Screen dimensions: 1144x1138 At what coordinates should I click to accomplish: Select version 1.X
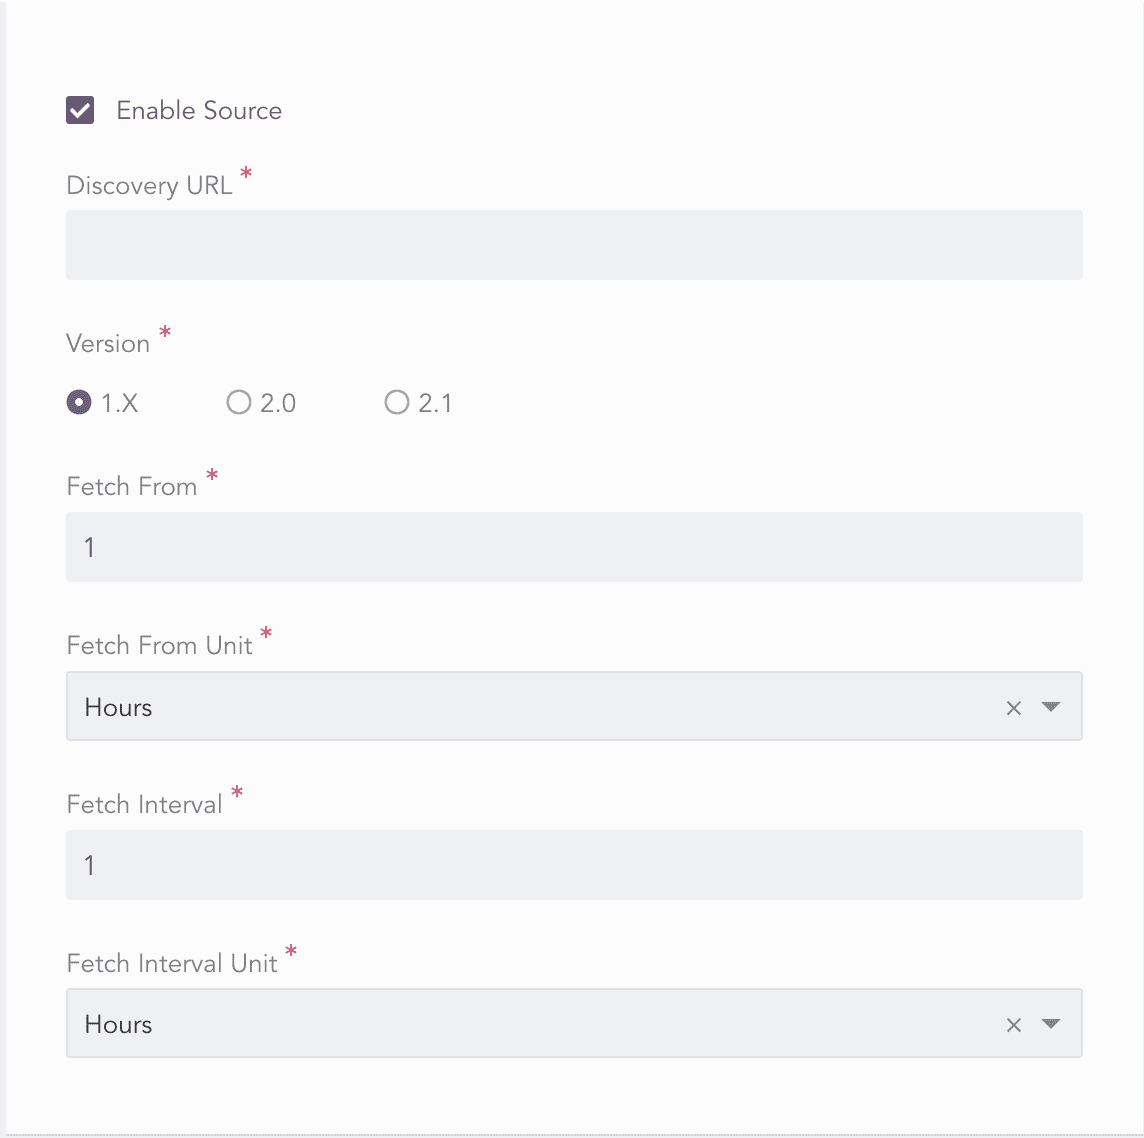tap(79, 402)
